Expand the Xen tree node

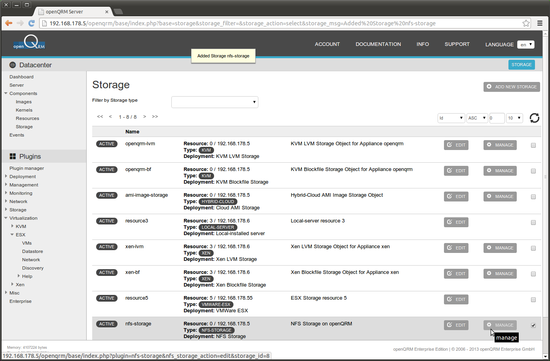click(x=12, y=284)
